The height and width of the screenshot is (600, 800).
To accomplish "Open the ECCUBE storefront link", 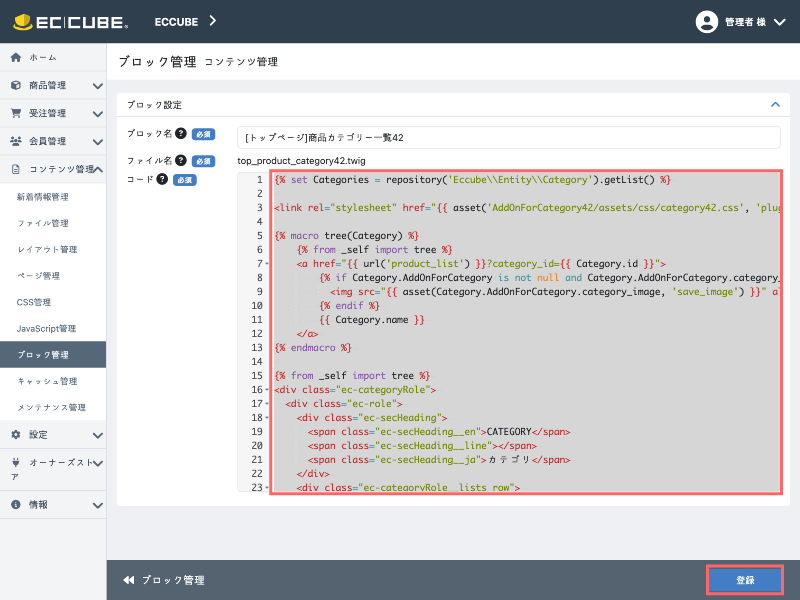I will click(176, 22).
